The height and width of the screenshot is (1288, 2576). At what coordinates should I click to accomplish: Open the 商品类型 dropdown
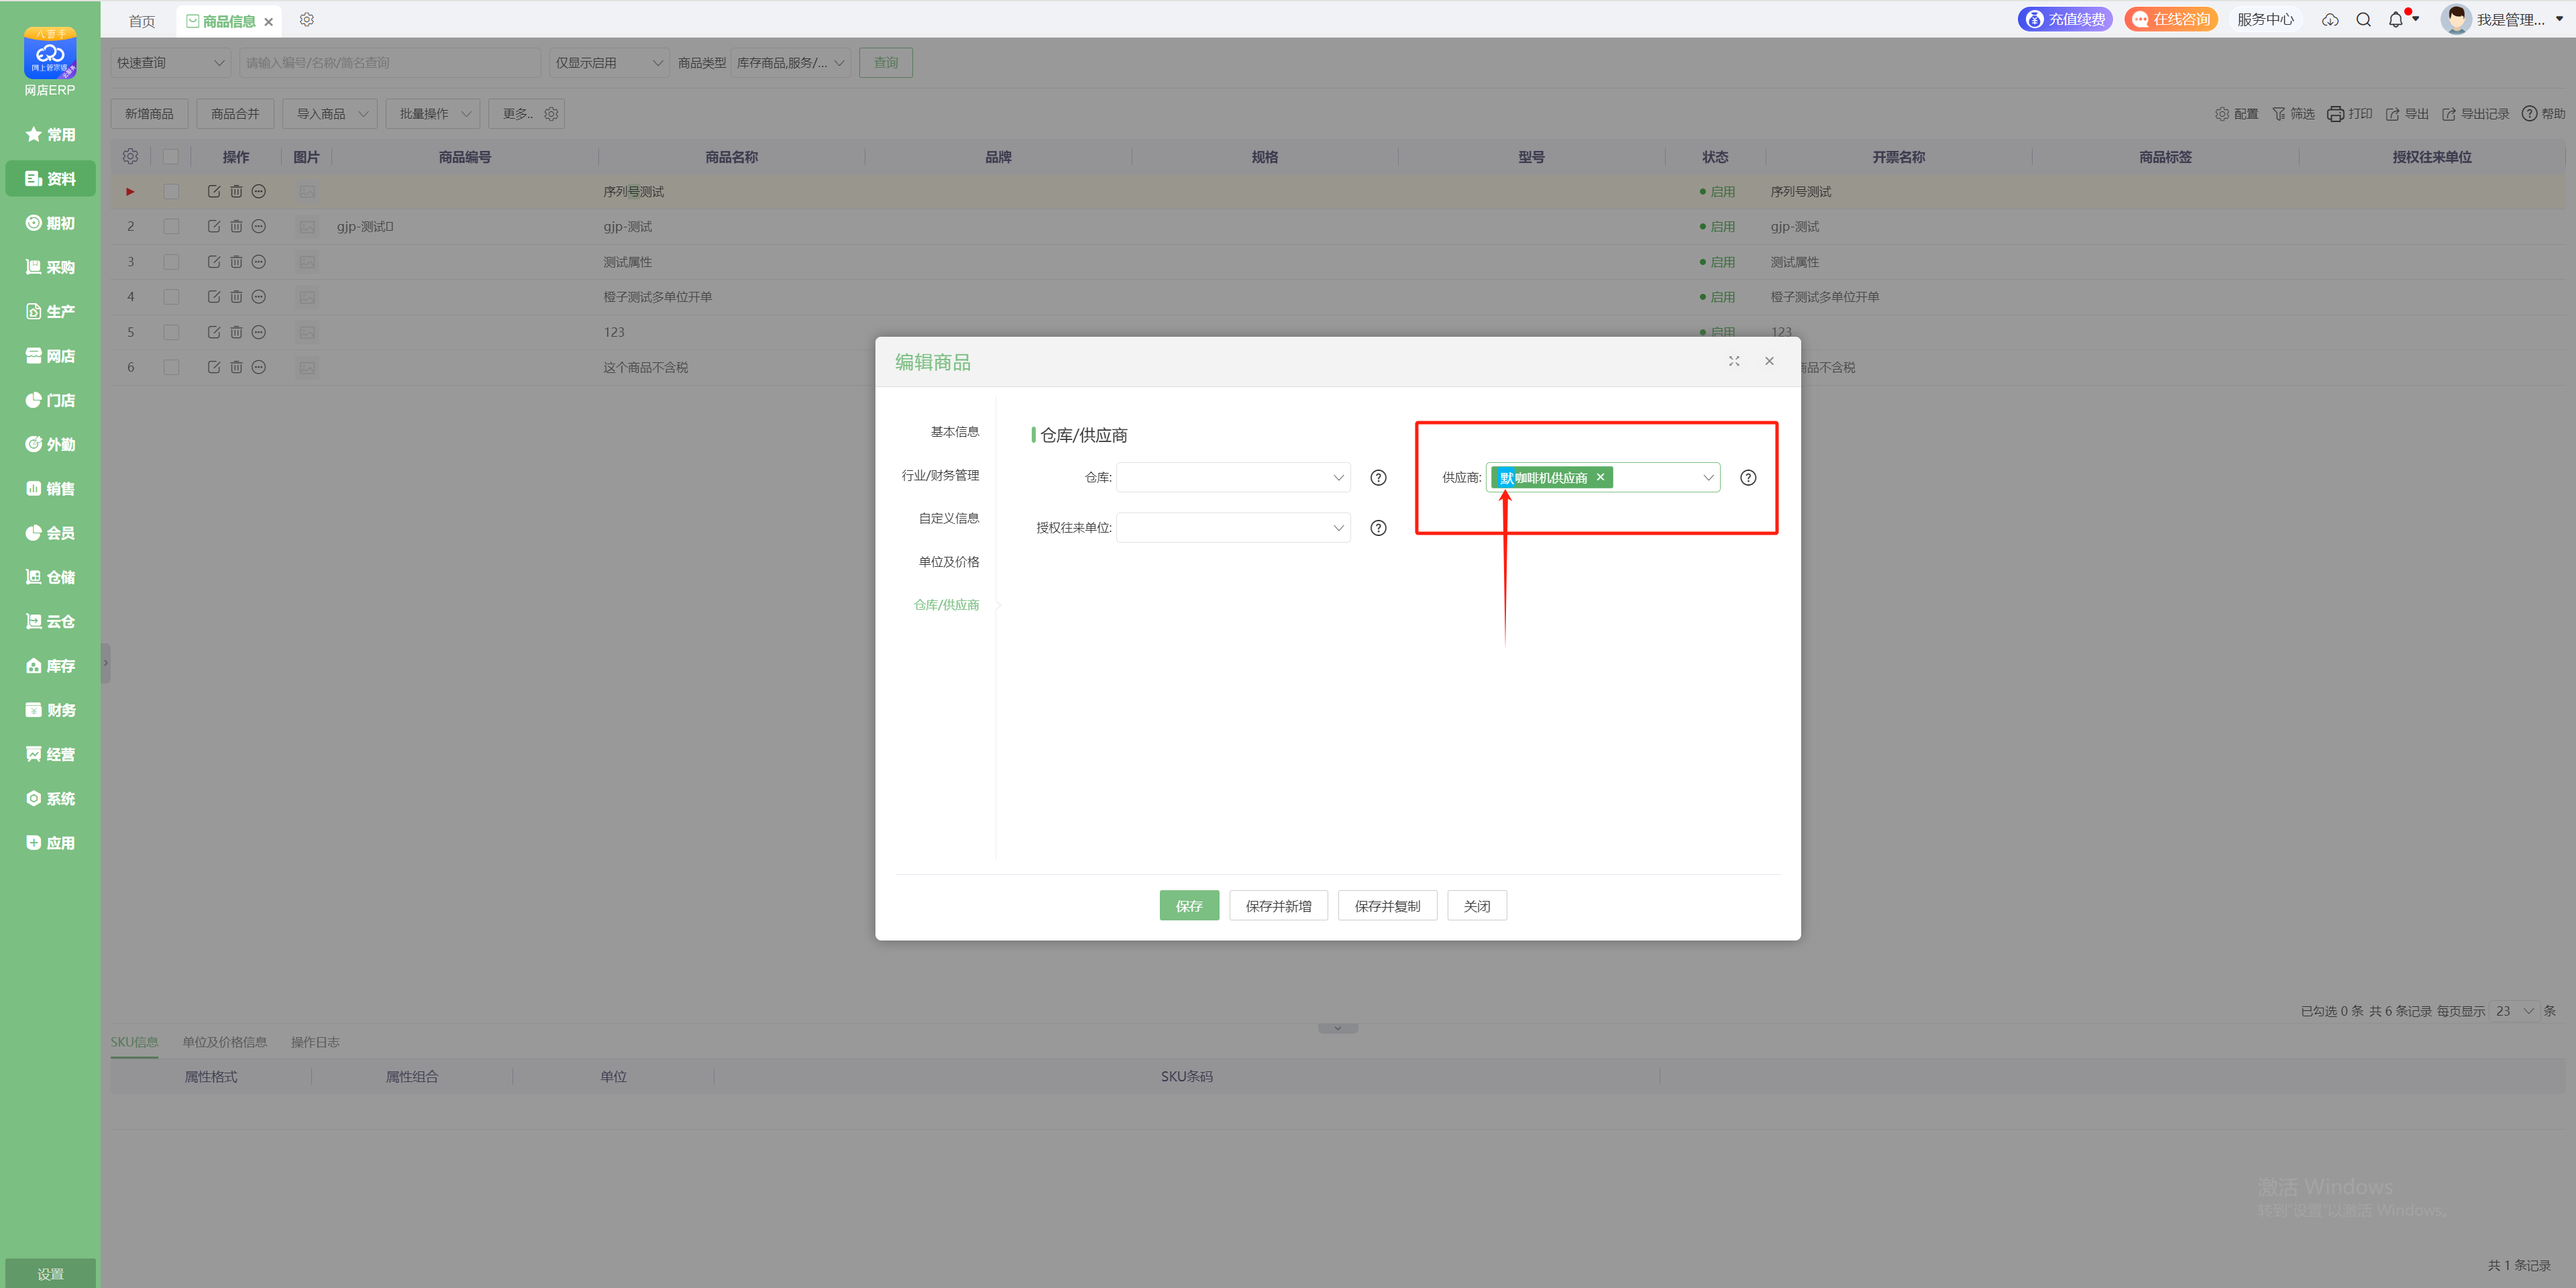791,63
